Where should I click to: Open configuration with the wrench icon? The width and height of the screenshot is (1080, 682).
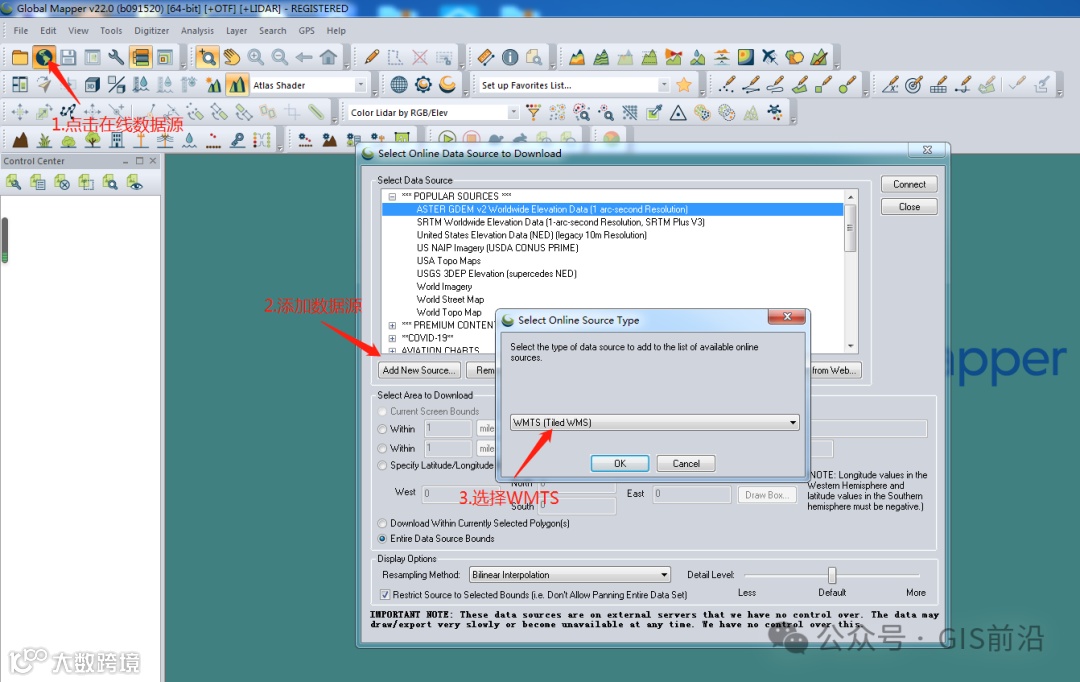tap(116, 57)
